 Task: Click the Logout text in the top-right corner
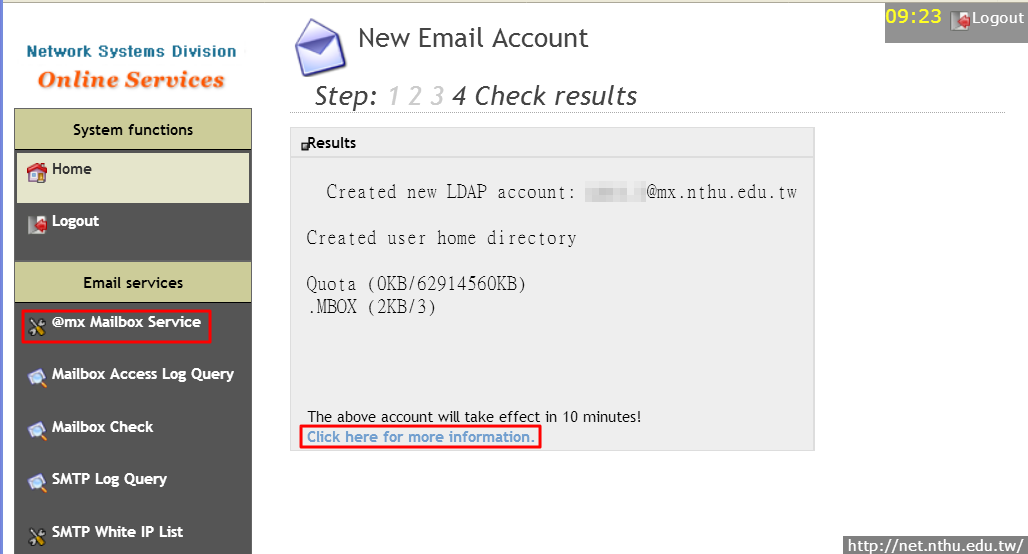coord(997,19)
